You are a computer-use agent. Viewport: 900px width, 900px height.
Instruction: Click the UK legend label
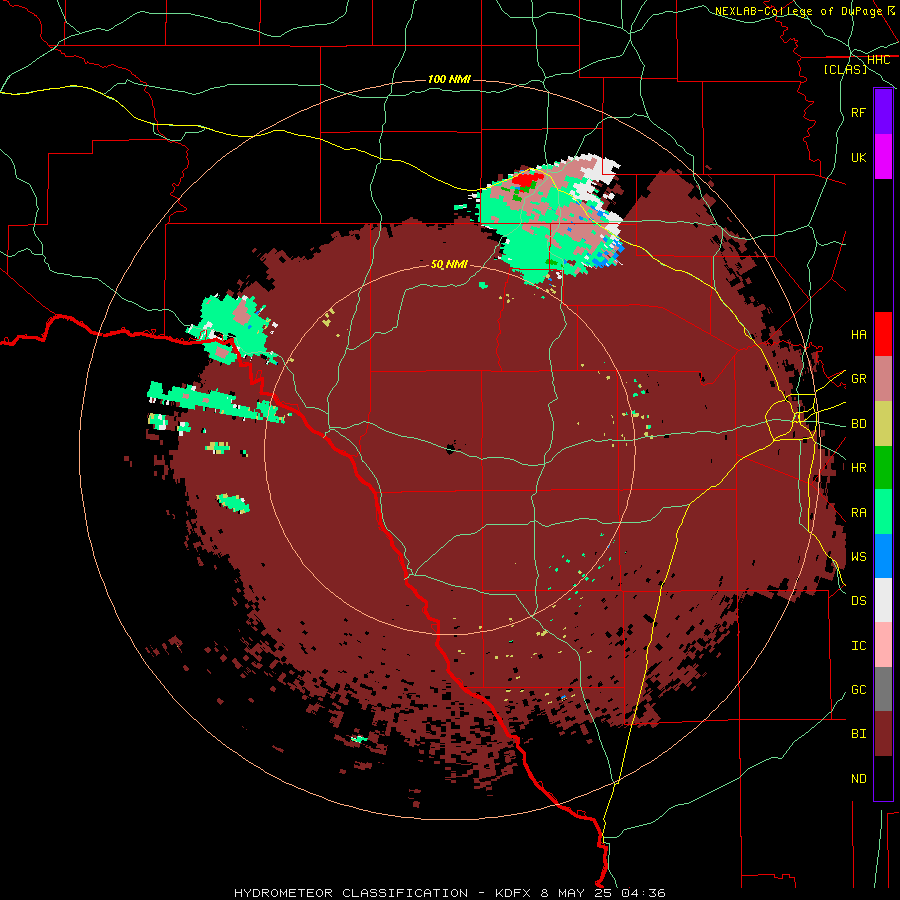tap(859, 157)
